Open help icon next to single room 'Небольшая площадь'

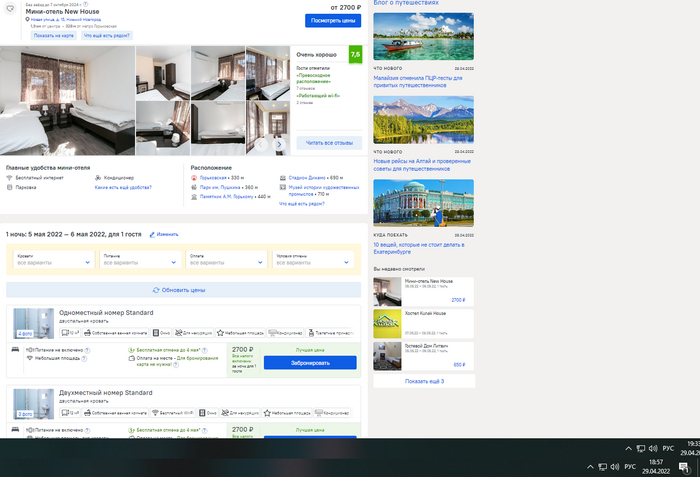coord(84,358)
